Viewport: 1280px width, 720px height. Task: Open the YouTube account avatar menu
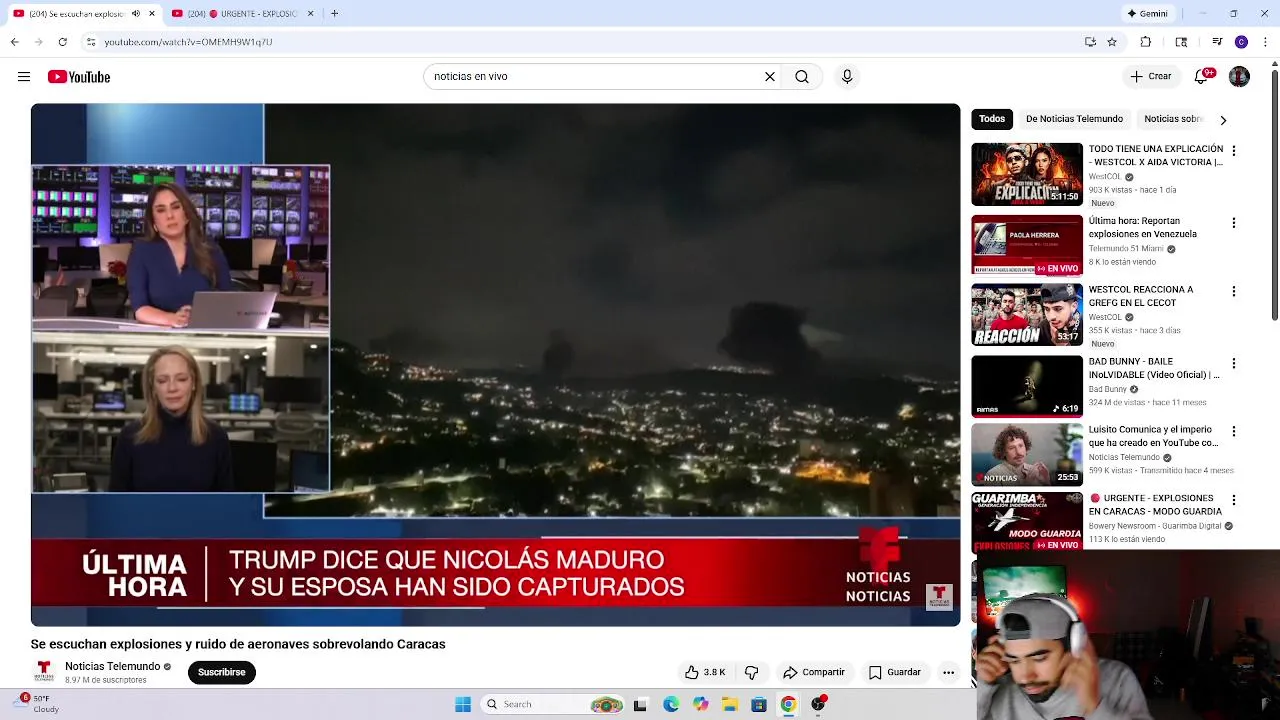point(1239,77)
